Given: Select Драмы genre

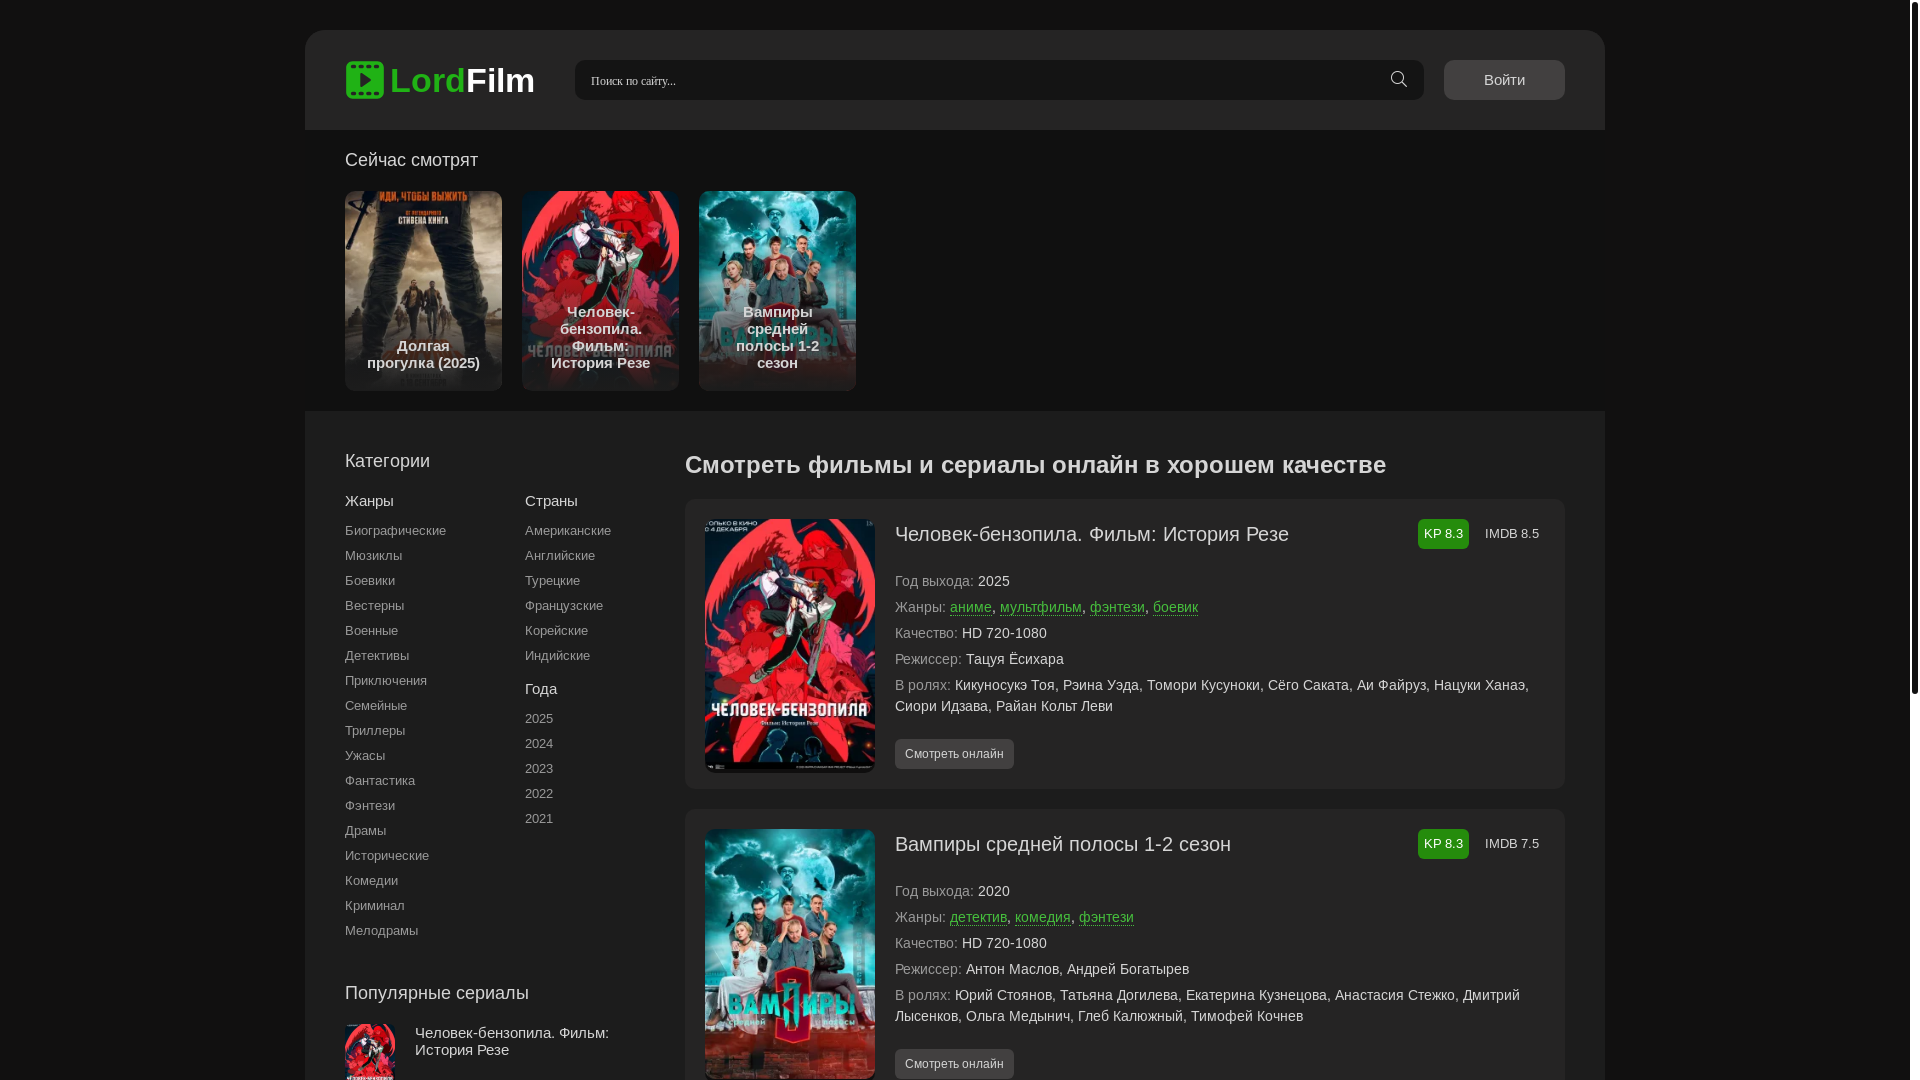Looking at the screenshot, I should [365, 831].
